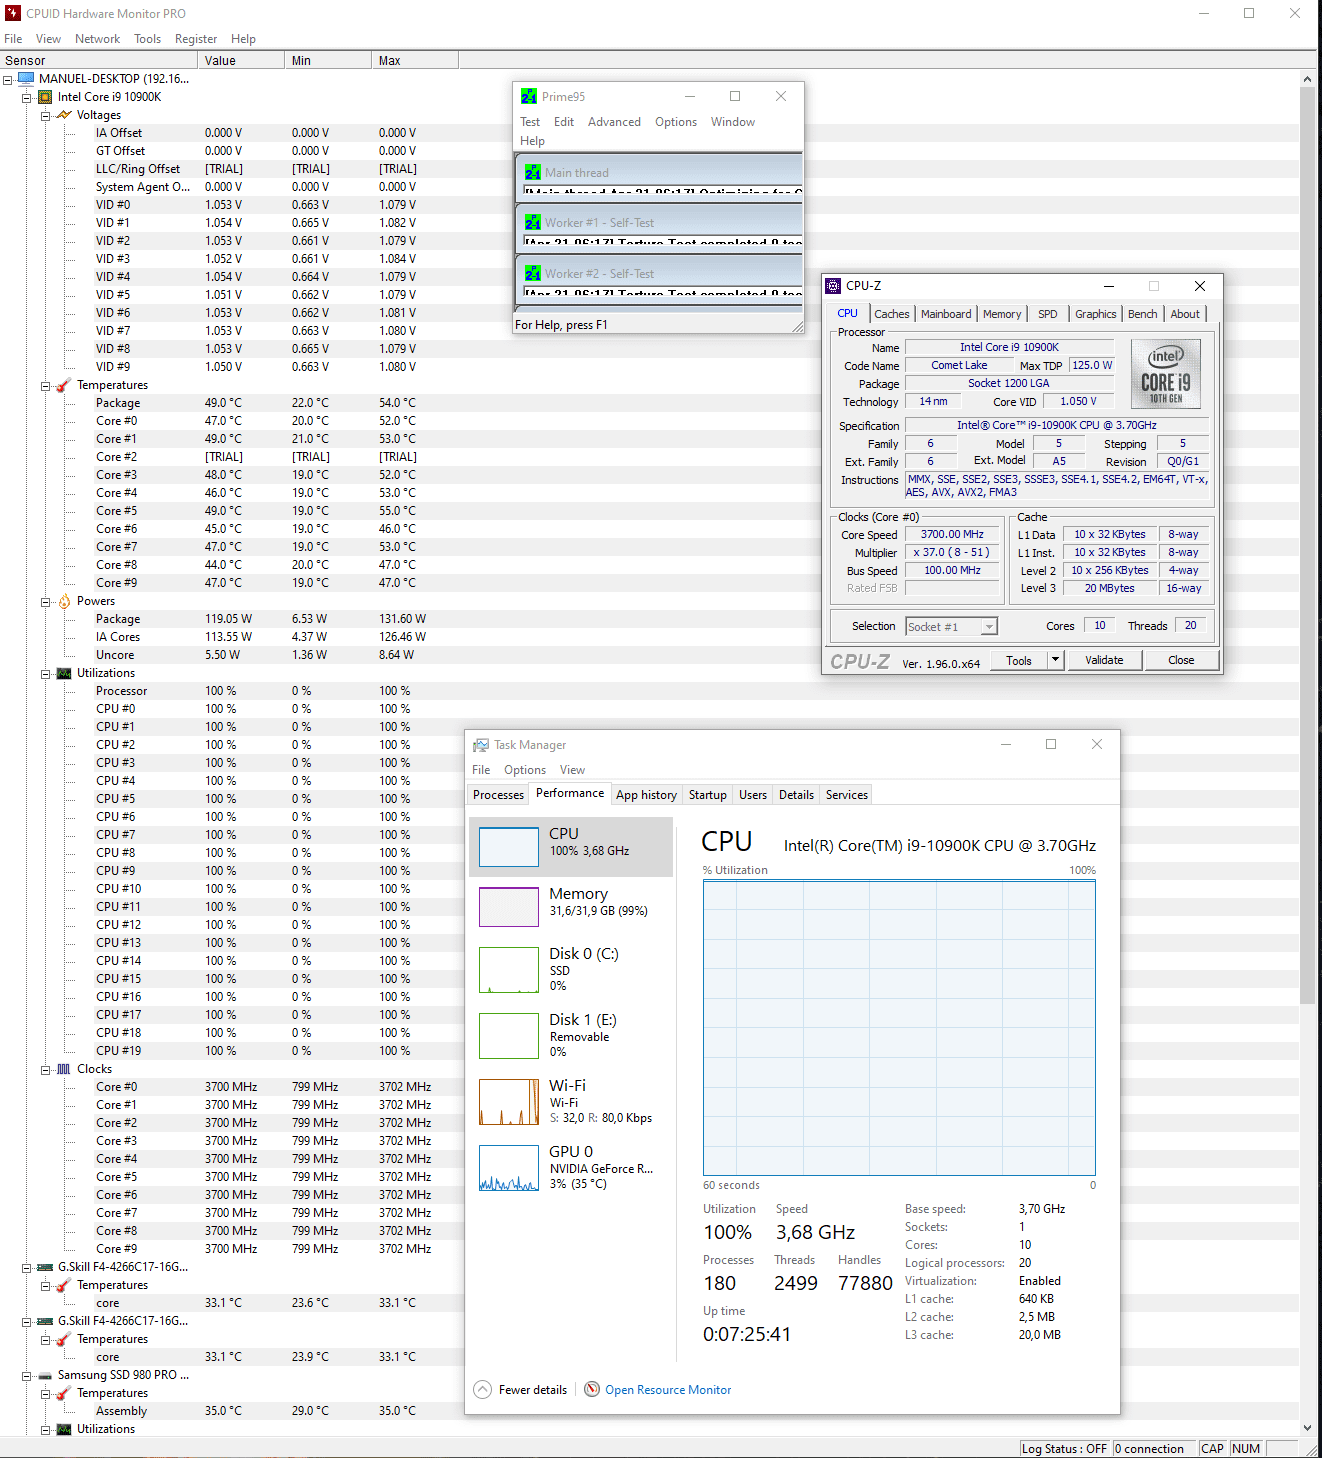Collapse the CPU Utilizations section
The image size is (1322, 1458).
click(x=46, y=674)
